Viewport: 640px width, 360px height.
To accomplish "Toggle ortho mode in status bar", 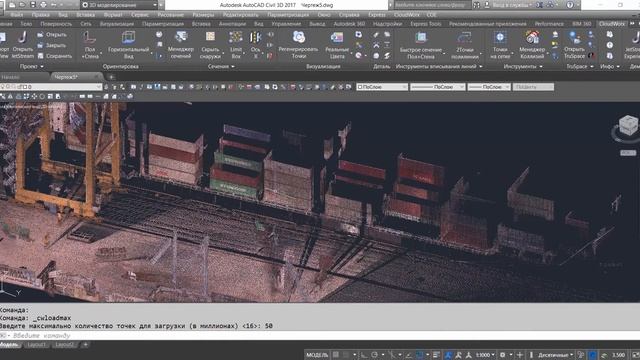I will point(364,355).
